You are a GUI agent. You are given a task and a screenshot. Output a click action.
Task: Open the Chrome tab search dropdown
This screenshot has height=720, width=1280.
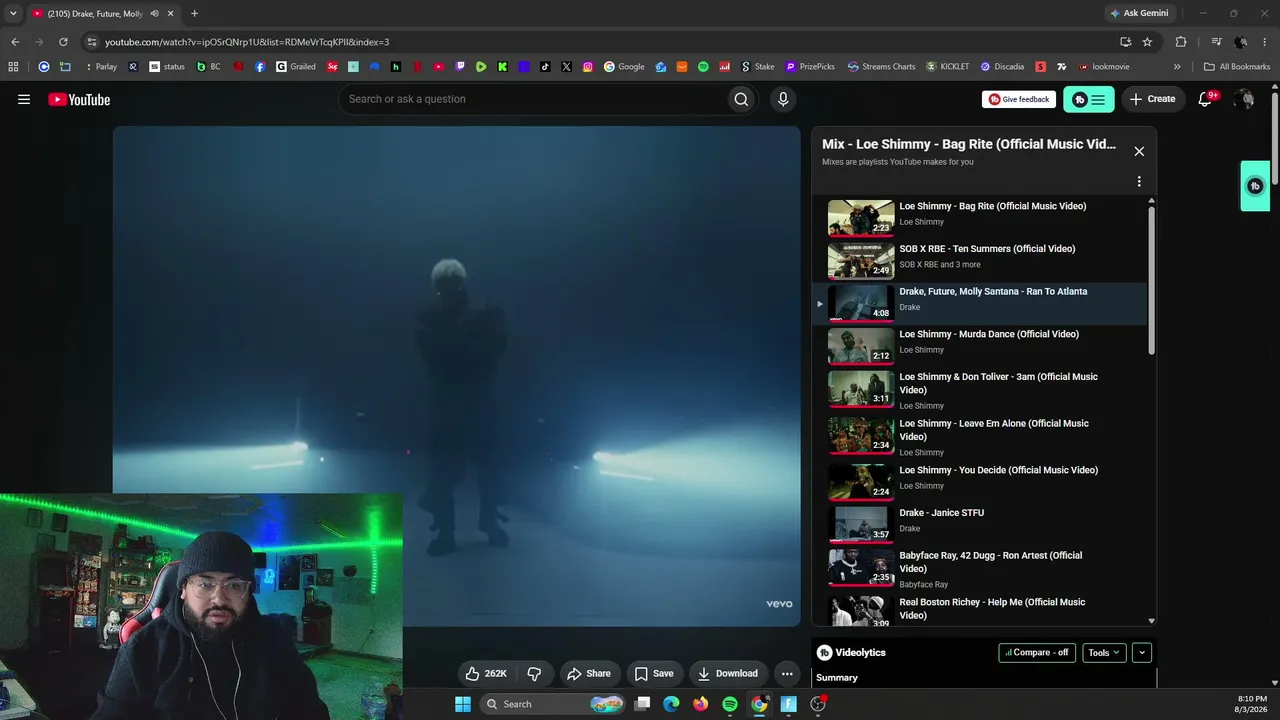pos(13,14)
